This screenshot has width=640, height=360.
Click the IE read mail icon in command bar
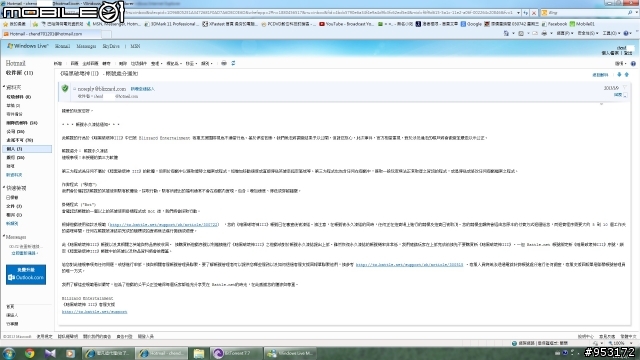(535, 33)
